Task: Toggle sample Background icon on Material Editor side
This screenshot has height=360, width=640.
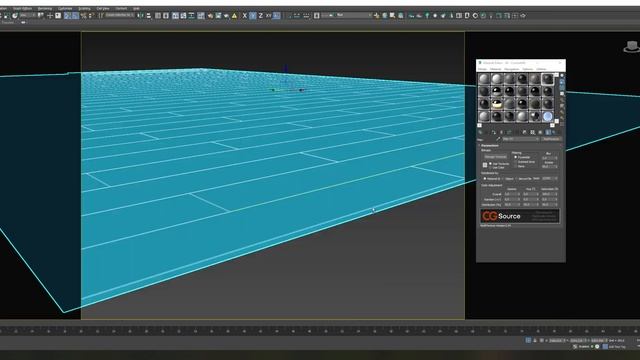Action: [x=562, y=88]
